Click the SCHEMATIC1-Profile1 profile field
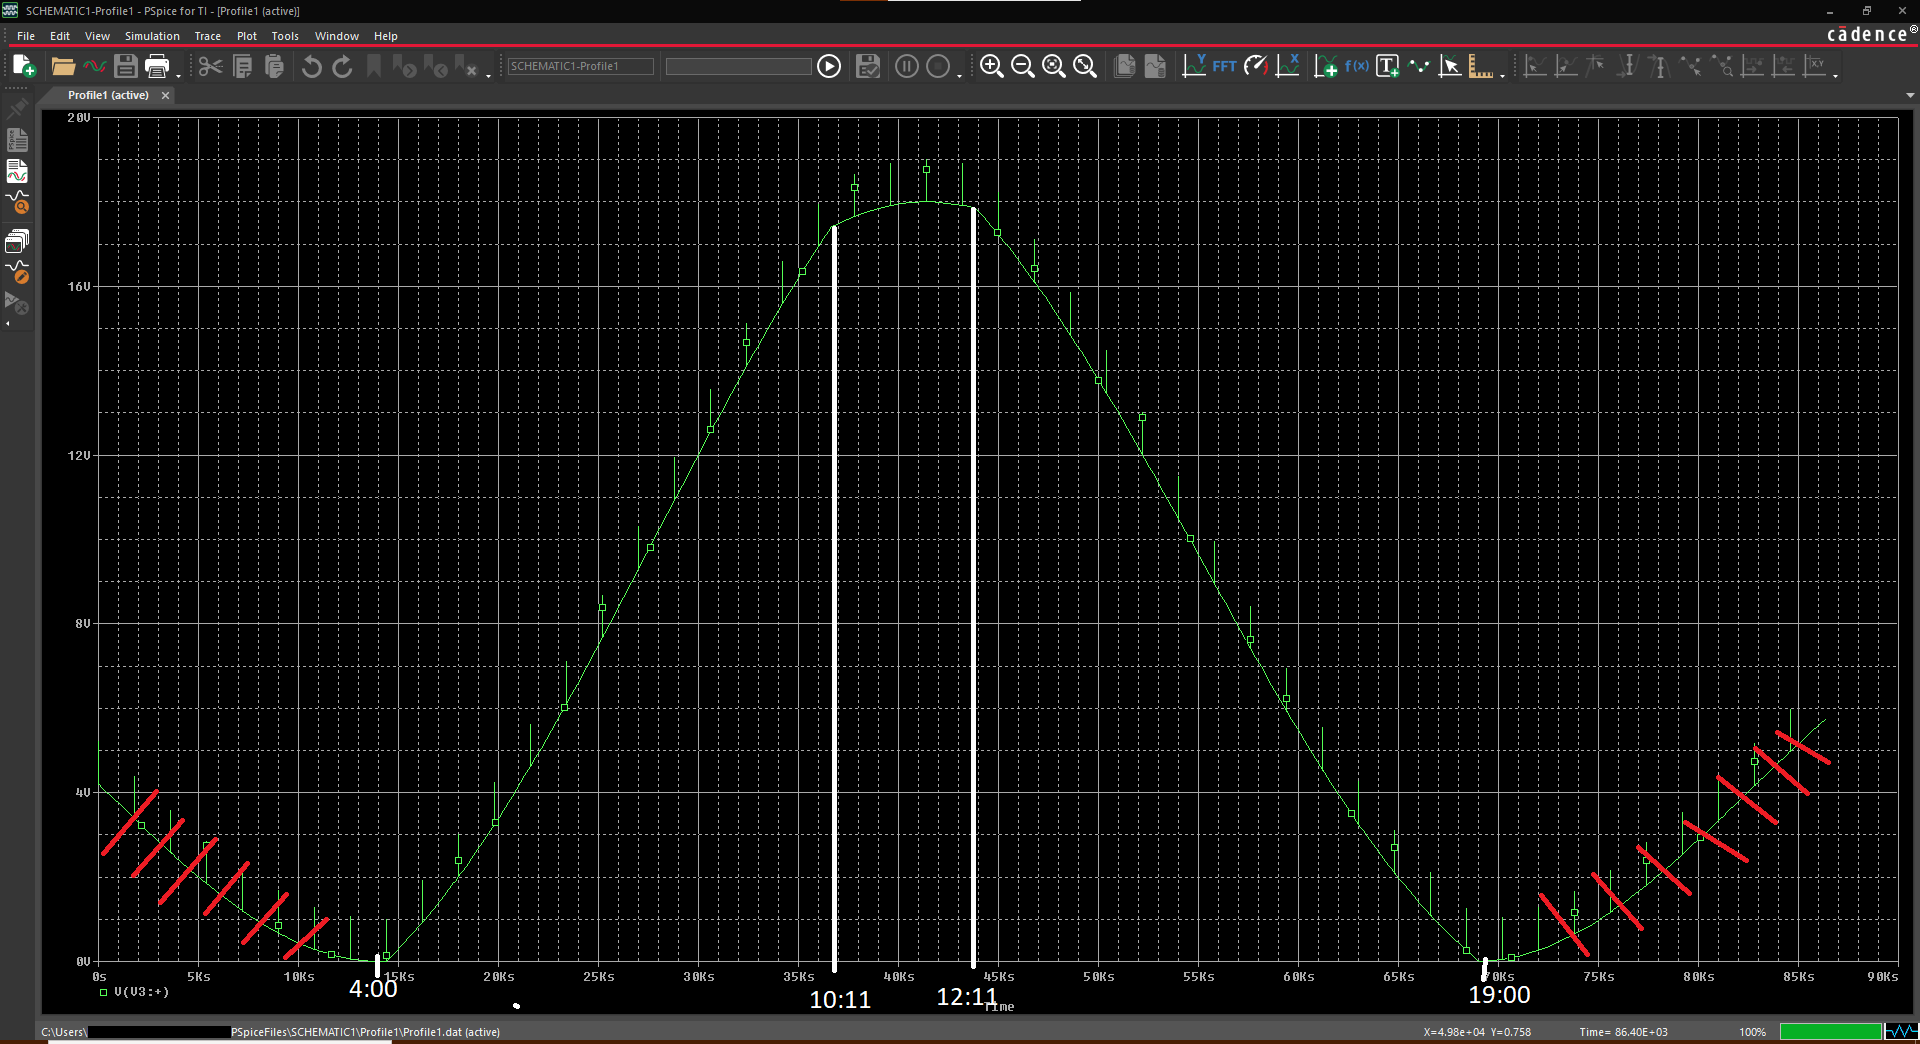The height and width of the screenshot is (1044, 1920). tap(580, 66)
